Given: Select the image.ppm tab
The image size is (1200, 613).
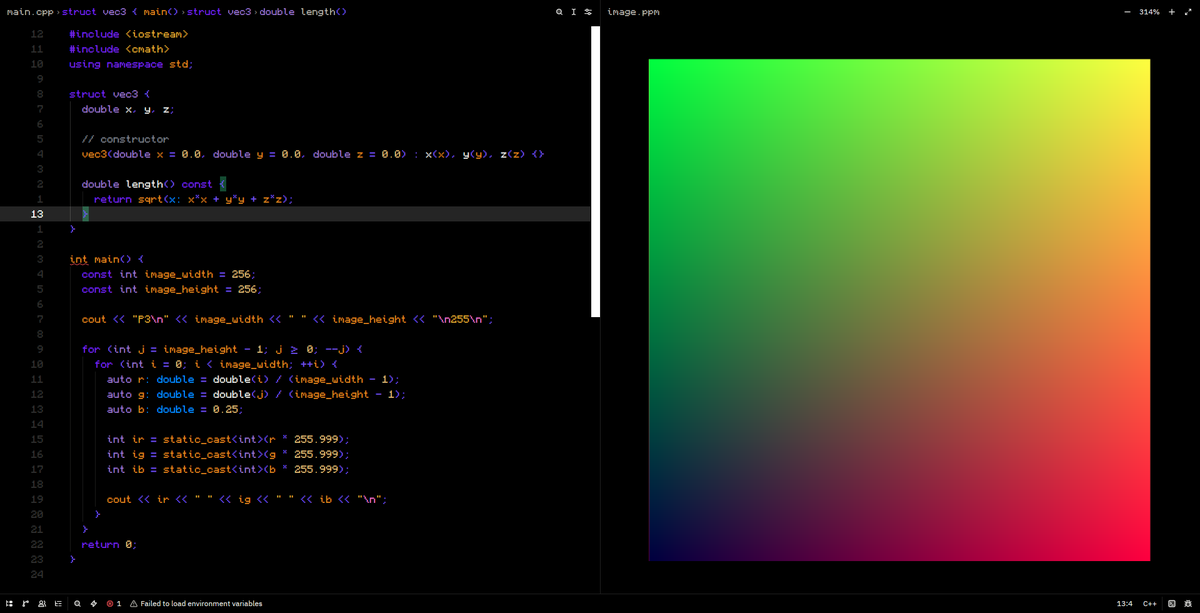Looking at the screenshot, I should click(x=633, y=12).
